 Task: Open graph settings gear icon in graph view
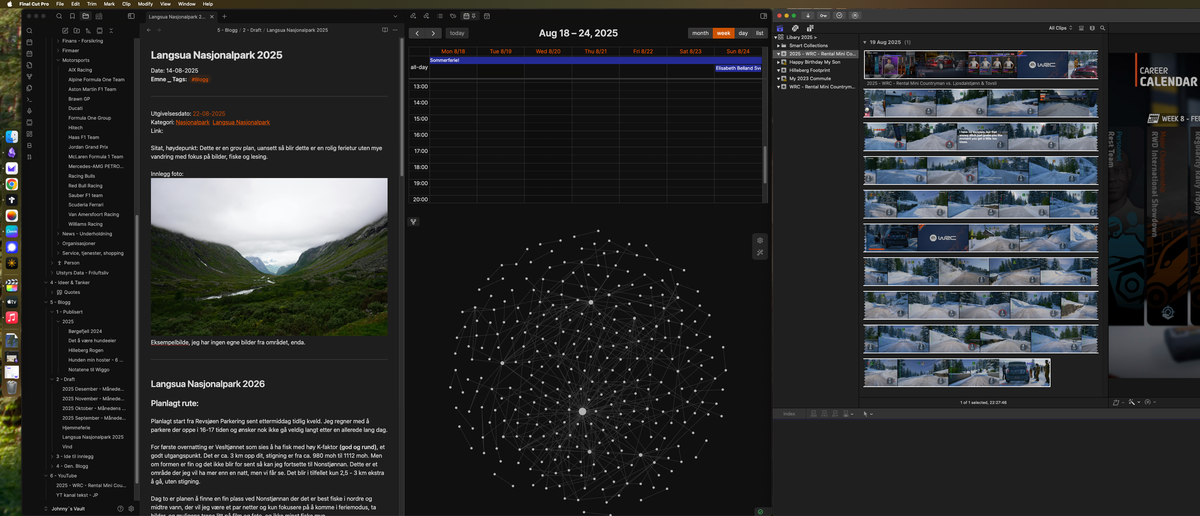point(760,241)
